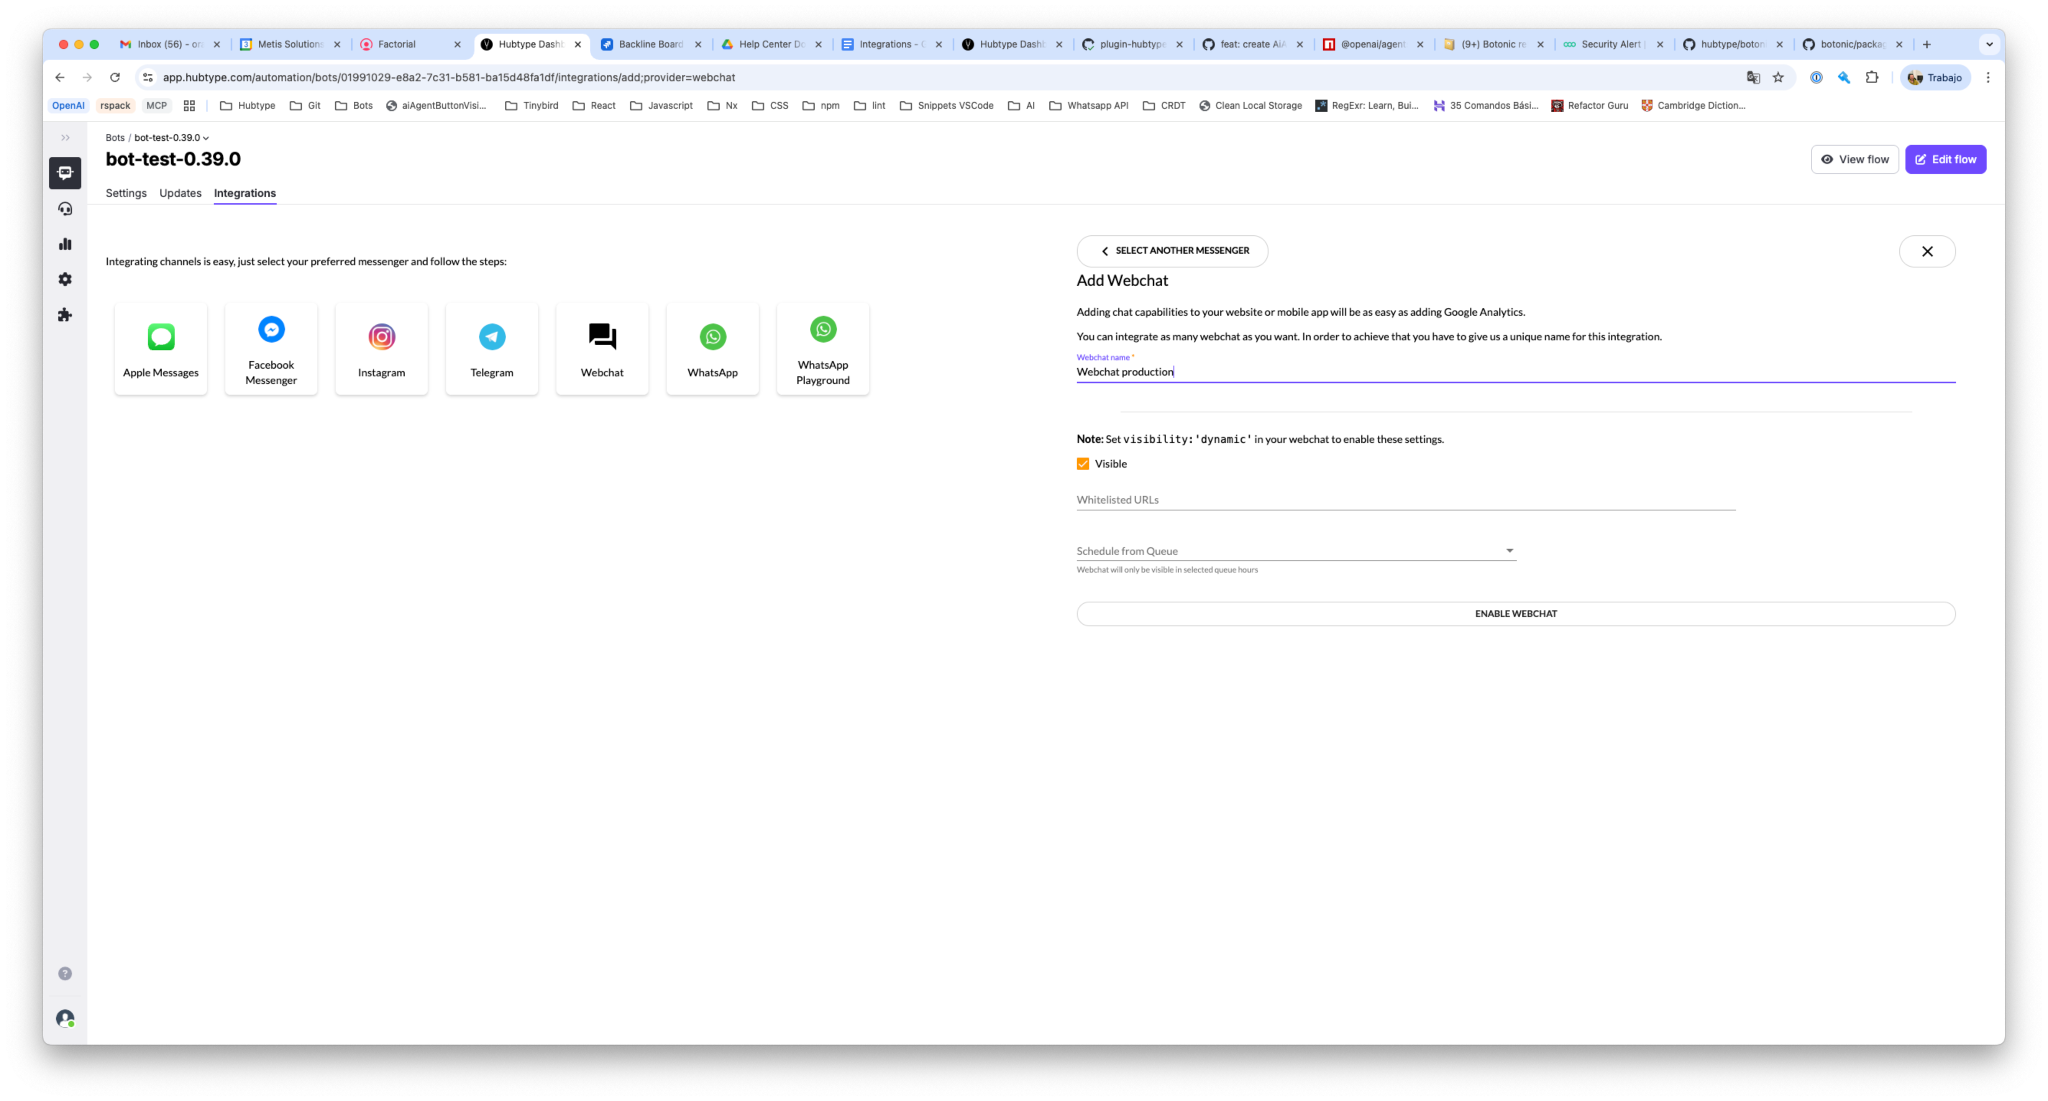Open the headset help desk sidebar icon
The image size is (2048, 1101).
65,209
